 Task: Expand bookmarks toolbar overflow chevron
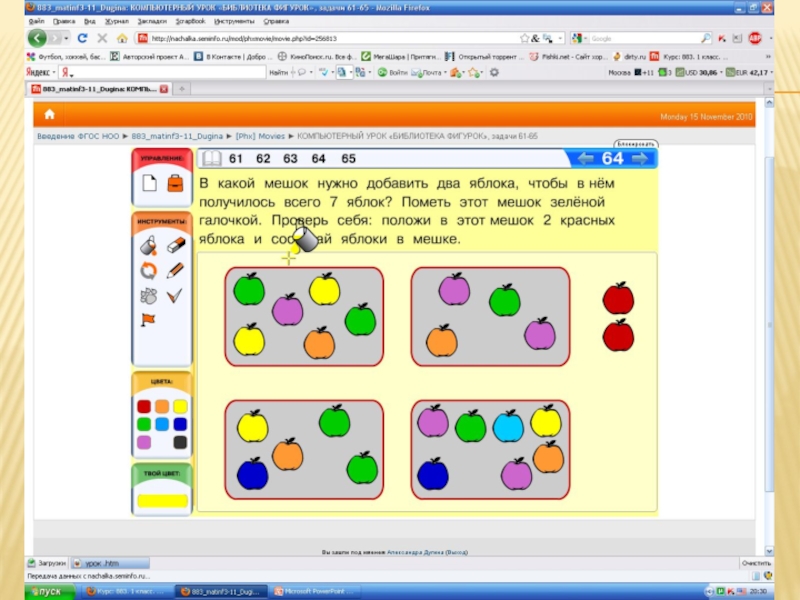768,57
